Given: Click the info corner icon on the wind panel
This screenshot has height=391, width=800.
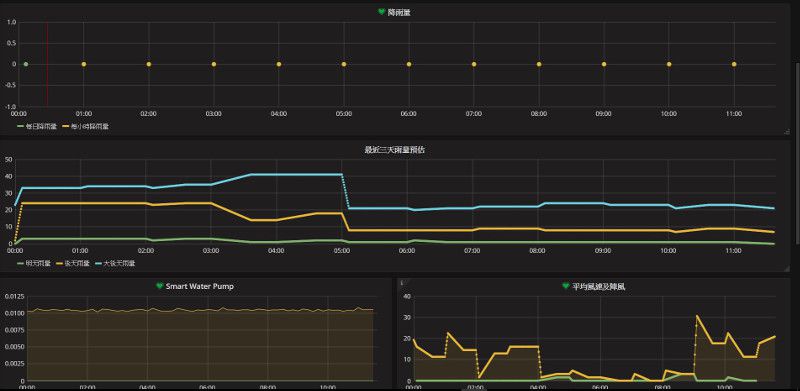Looking at the screenshot, I should [402, 282].
